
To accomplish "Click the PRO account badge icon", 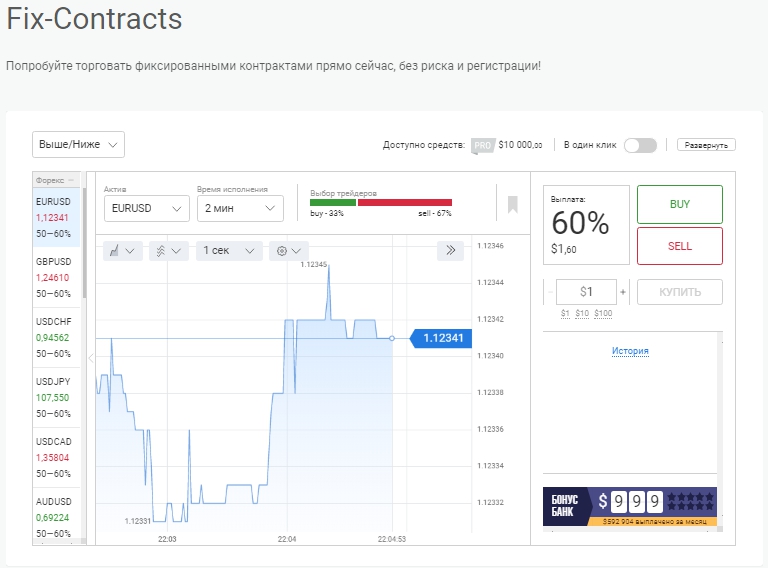I will point(482,145).
